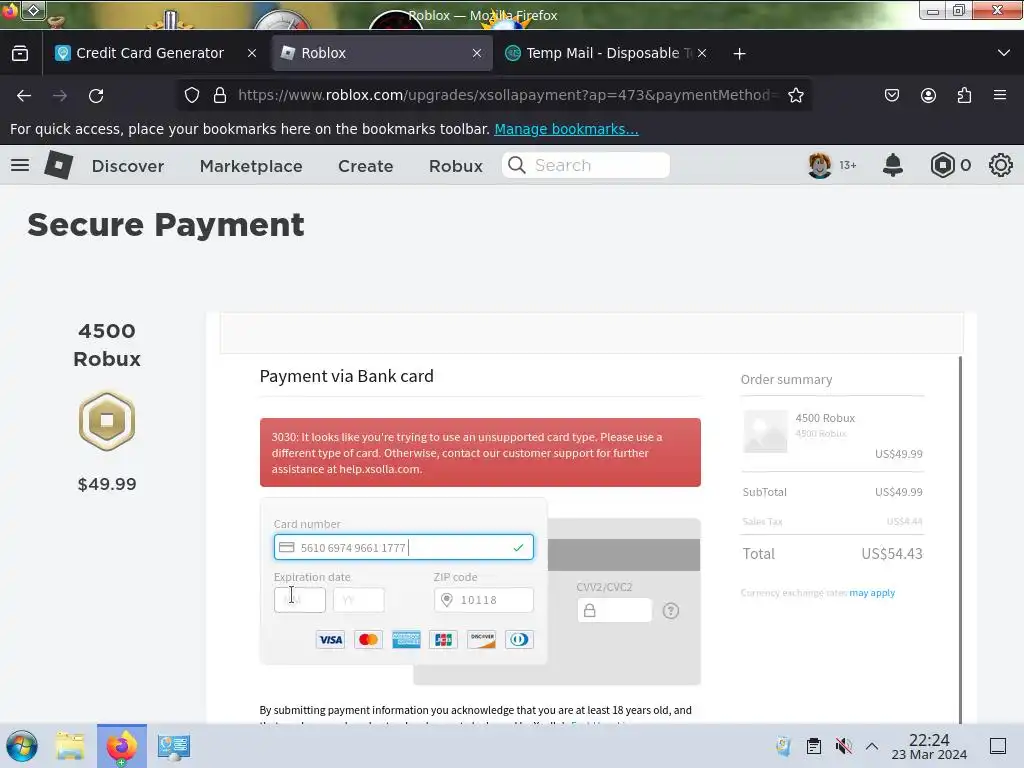Screen dimensions: 1024x768
Task: Click the Diners Club logo
Action: (519, 639)
